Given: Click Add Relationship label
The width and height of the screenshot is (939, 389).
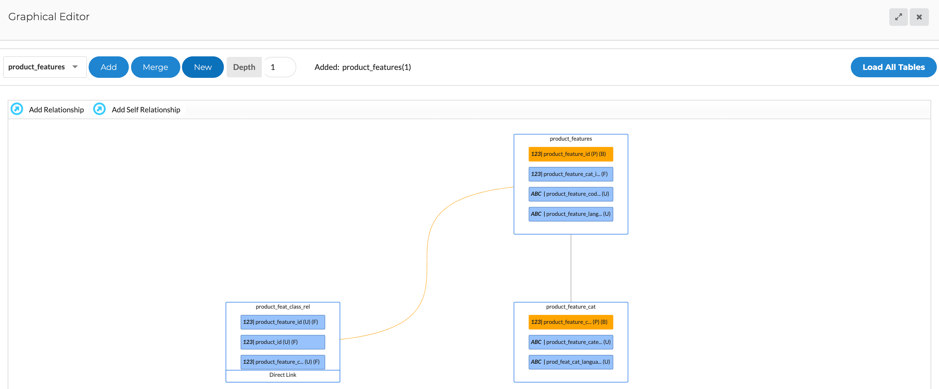Looking at the screenshot, I should coord(56,110).
